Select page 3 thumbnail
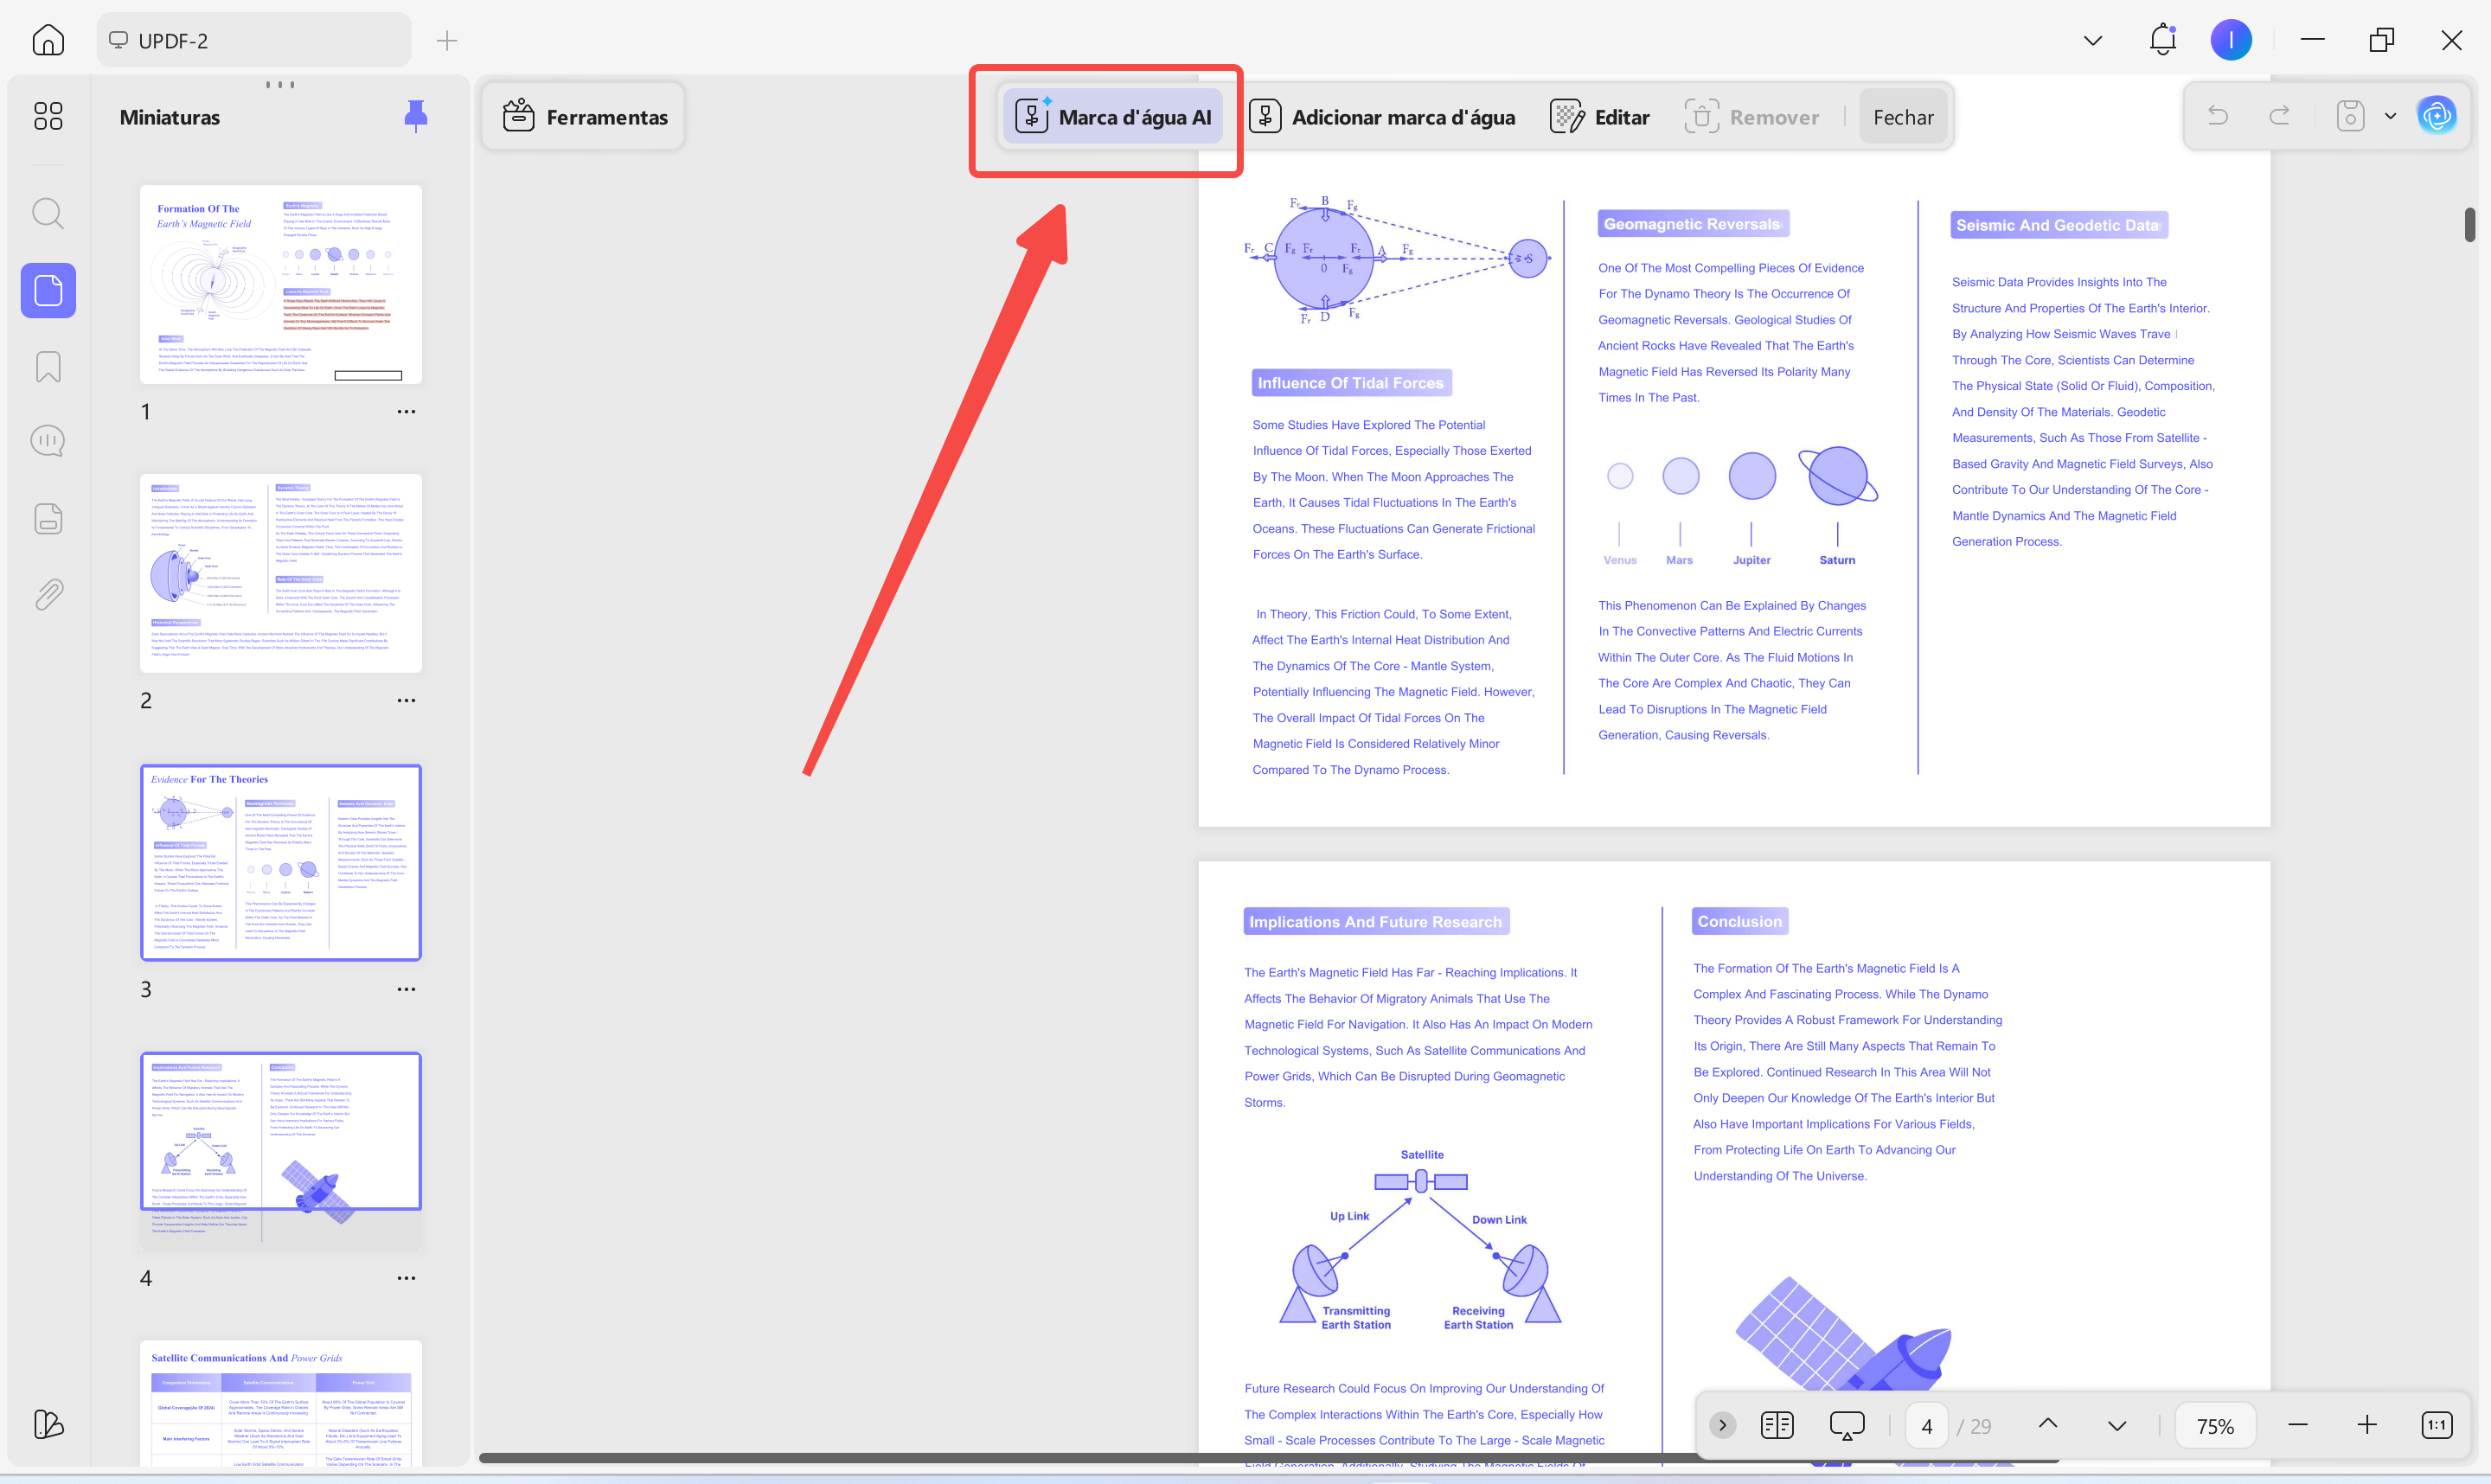The image size is (2491, 1484). point(281,862)
